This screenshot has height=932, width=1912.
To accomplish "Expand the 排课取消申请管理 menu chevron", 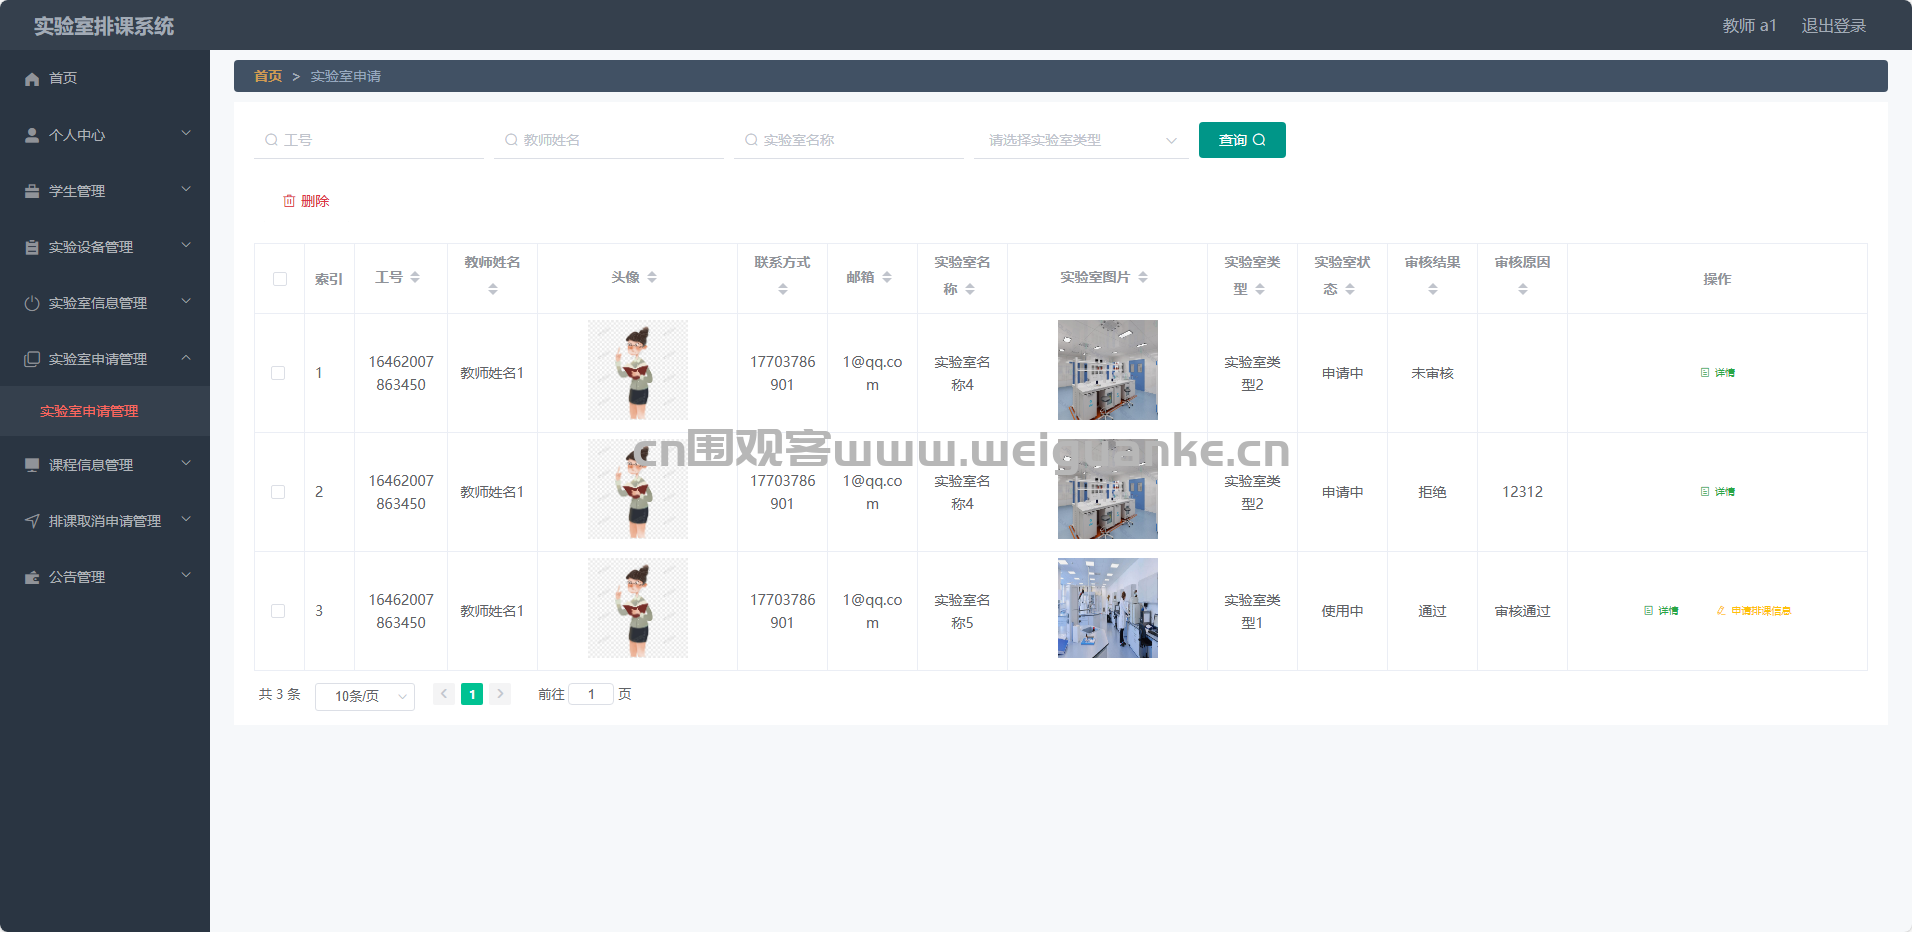I will (186, 519).
